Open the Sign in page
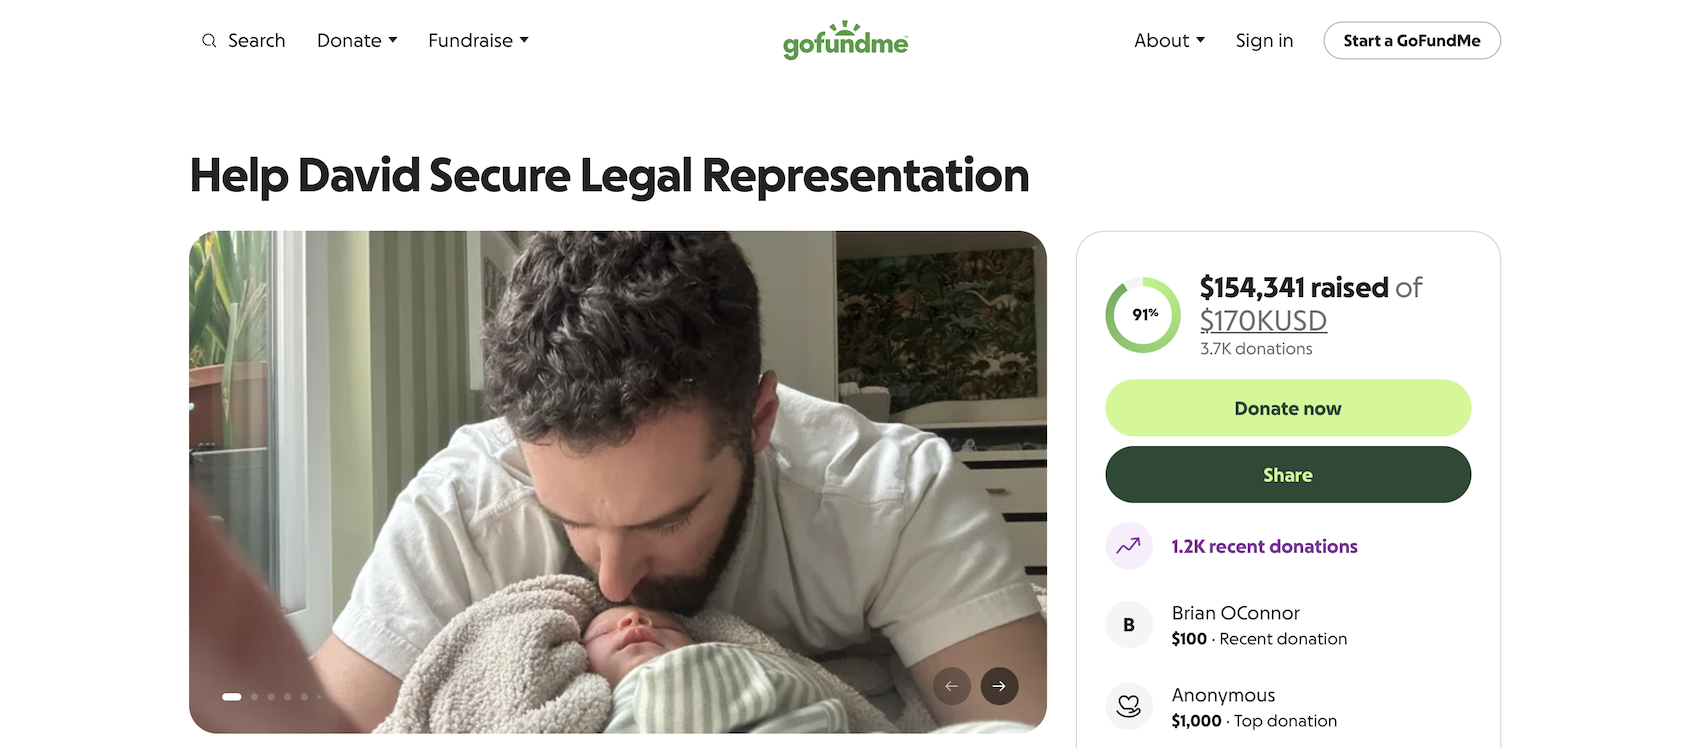Screen dimensions: 1701x748 1264,41
